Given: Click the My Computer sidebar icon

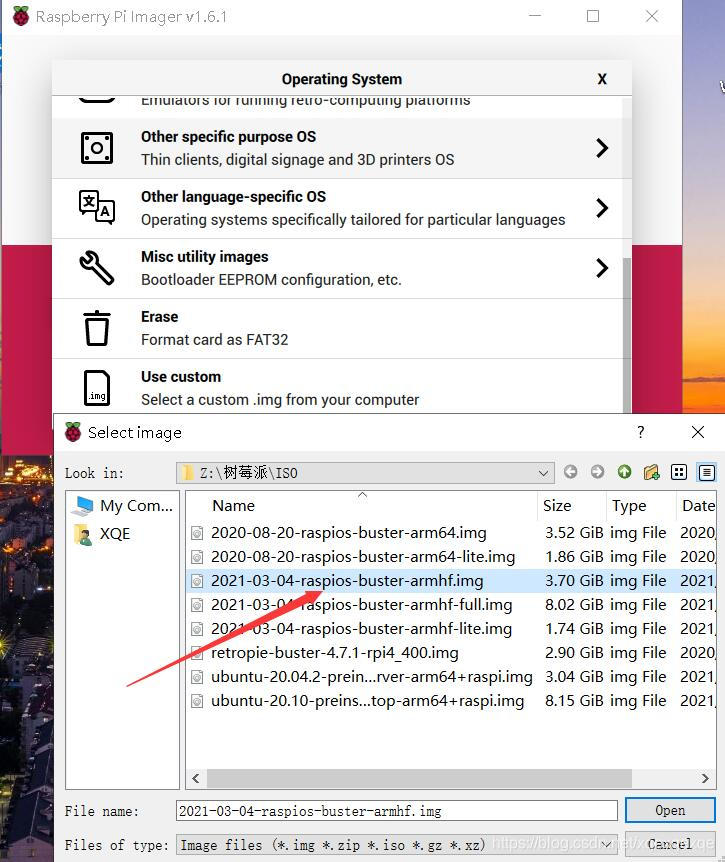Looking at the screenshot, I should 82,506.
